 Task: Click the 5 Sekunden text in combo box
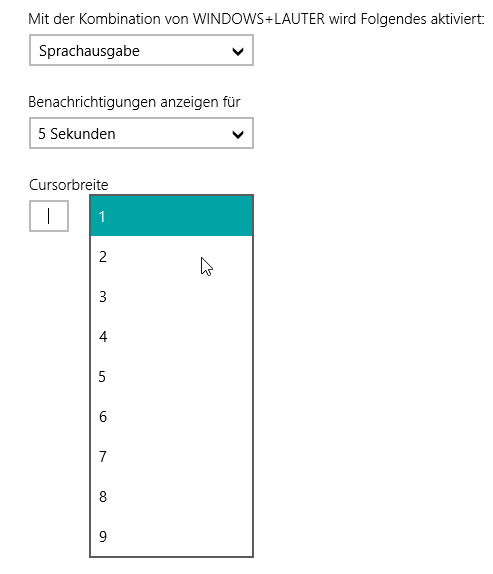point(77,134)
